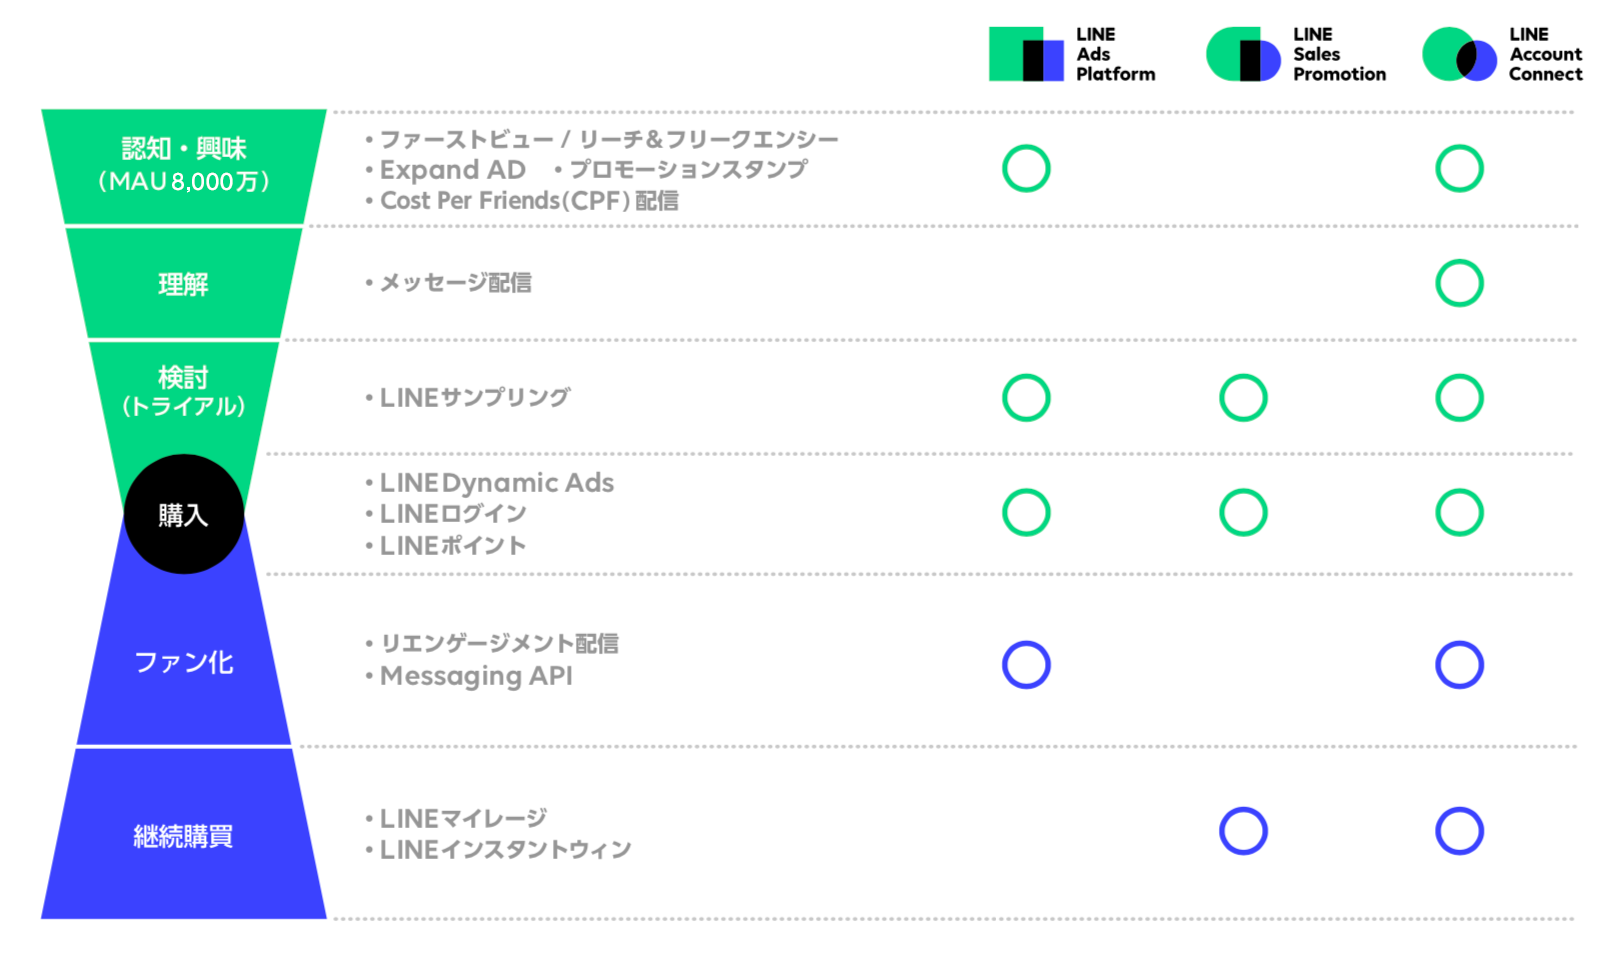Screen dimensions: 1618x954
Task: Click Account Connect circle in 理解 row
Action: [x=1459, y=283]
